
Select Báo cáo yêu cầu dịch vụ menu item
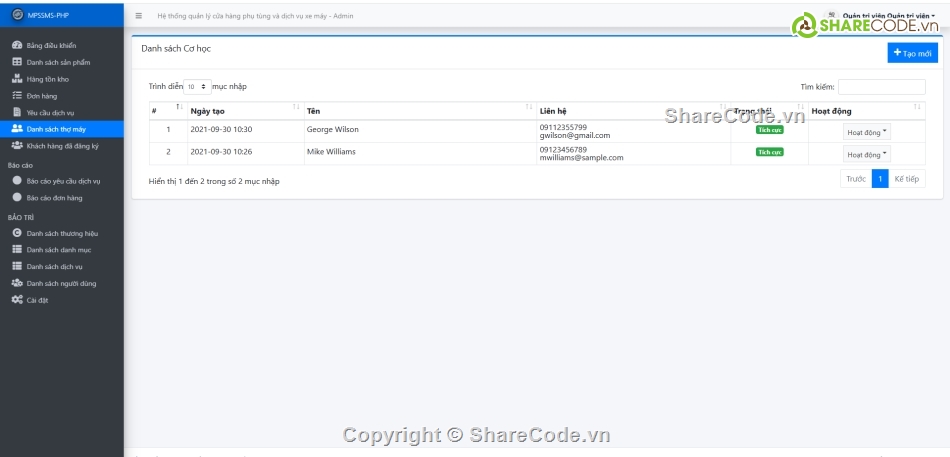[x=63, y=181]
